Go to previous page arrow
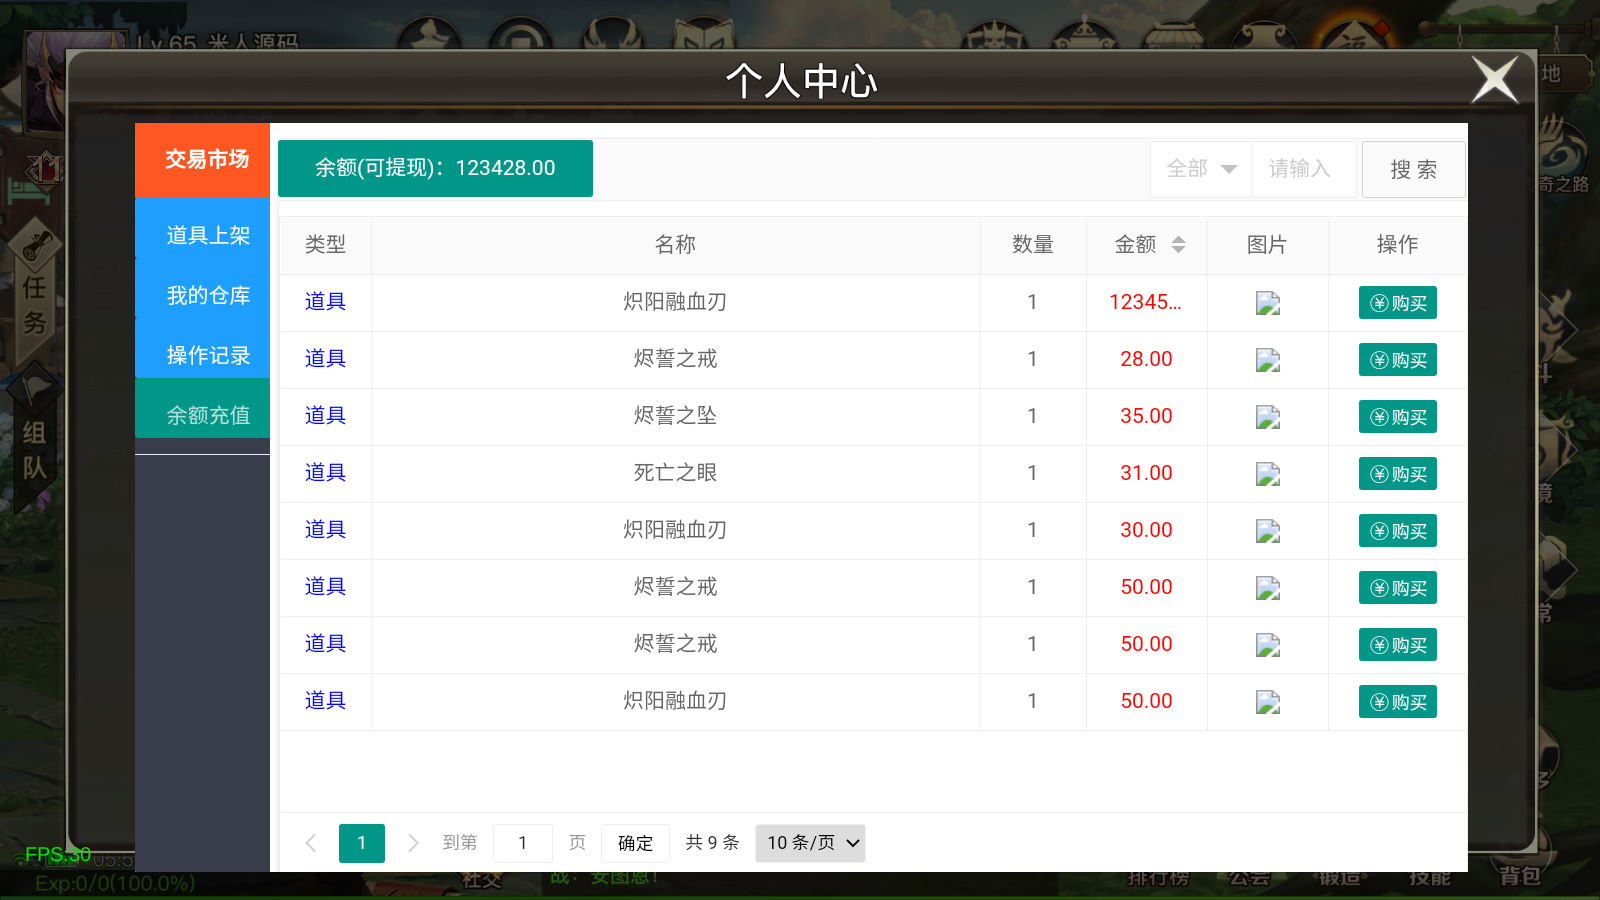Viewport: 1600px width, 900px height. click(311, 843)
